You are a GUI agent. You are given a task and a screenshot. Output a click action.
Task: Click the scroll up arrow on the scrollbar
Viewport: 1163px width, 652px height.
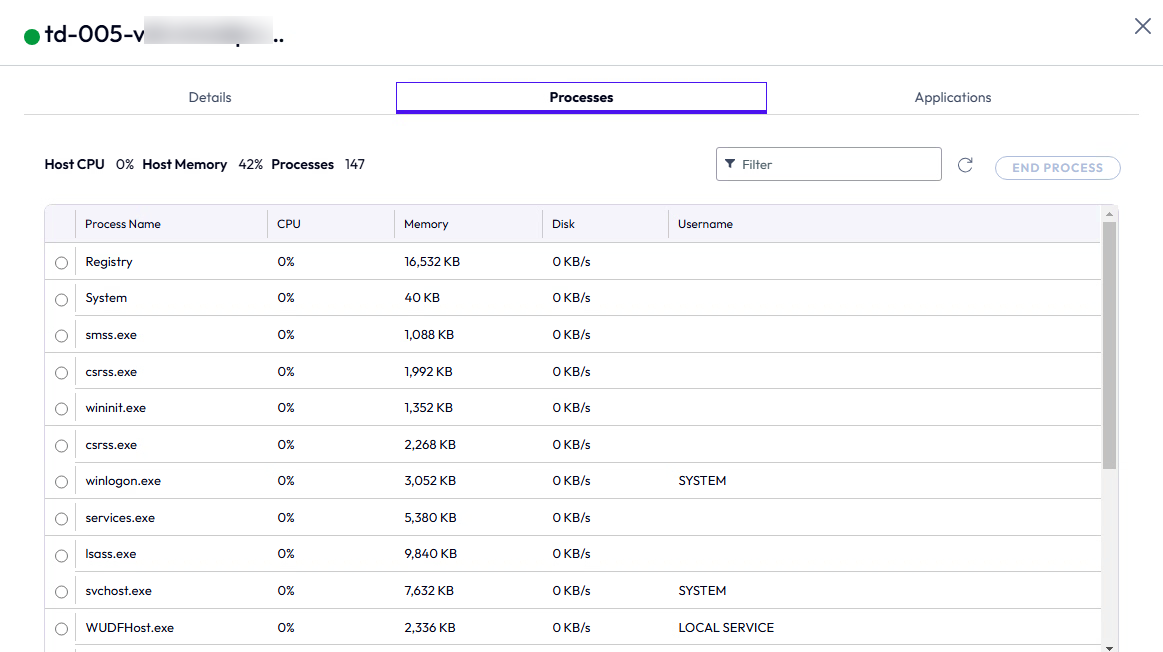coord(1109,214)
